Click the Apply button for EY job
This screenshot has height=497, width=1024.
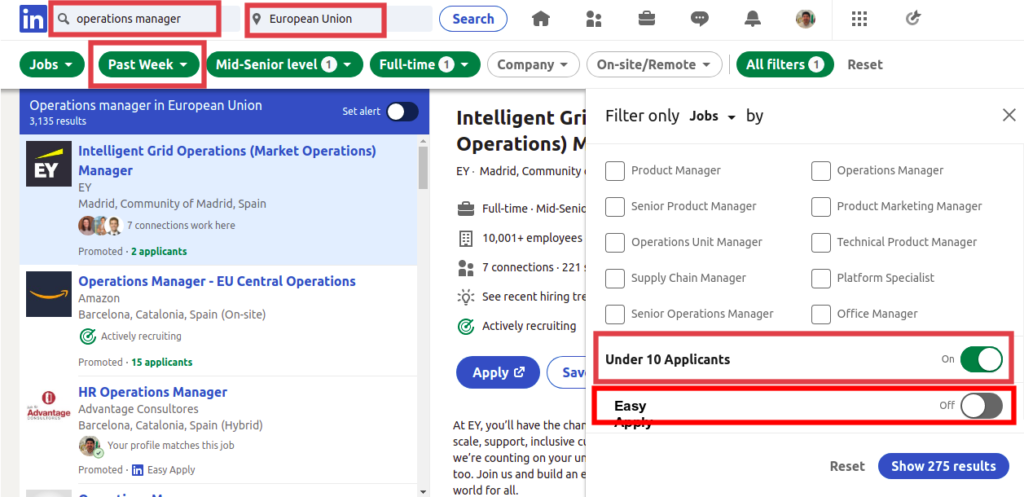(x=498, y=372)
